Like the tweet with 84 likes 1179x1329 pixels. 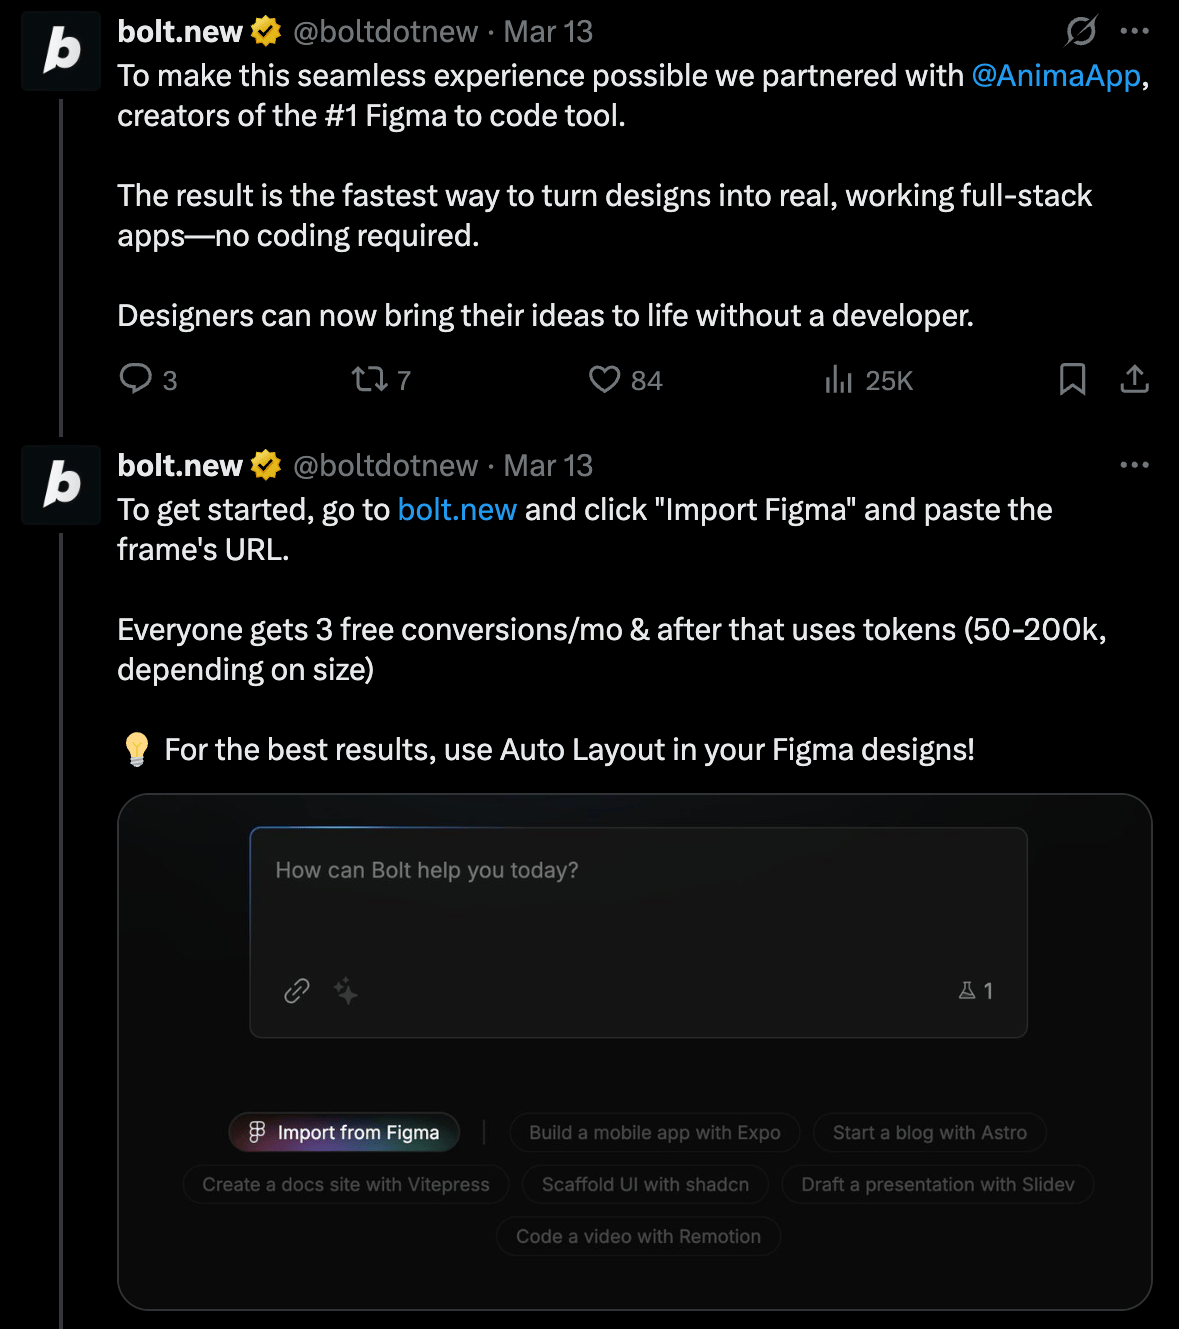click(x=604, y=379)
